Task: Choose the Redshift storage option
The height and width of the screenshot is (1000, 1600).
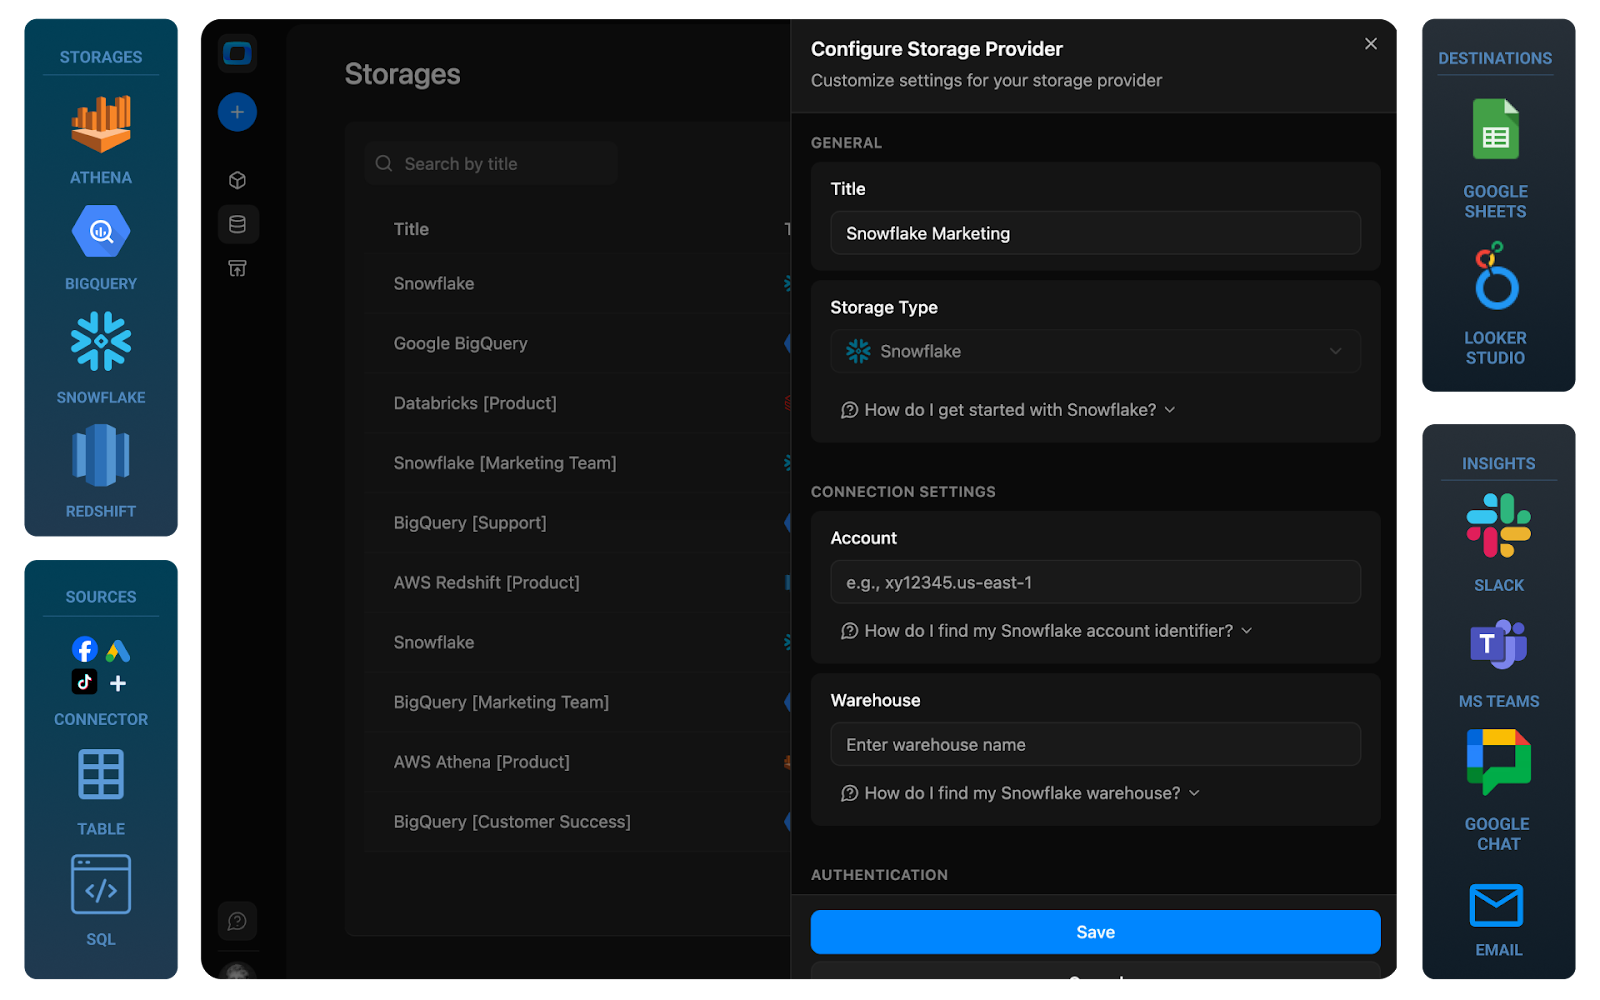Action: point(100,455)
